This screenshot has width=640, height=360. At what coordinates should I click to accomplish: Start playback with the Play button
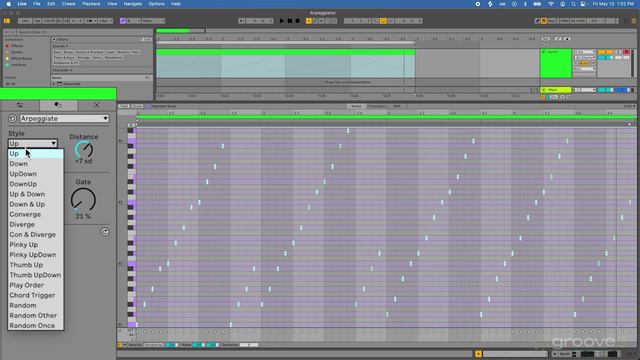[282, 21]
